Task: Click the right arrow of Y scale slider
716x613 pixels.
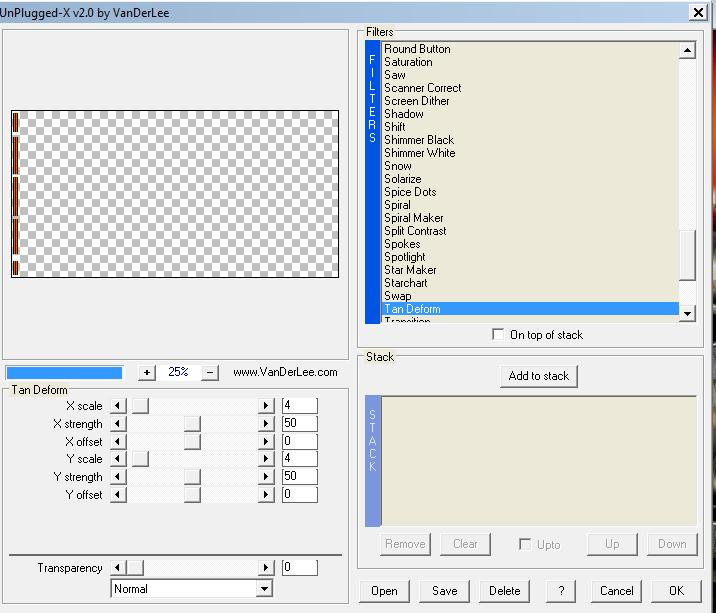Action: pos(266,459)
